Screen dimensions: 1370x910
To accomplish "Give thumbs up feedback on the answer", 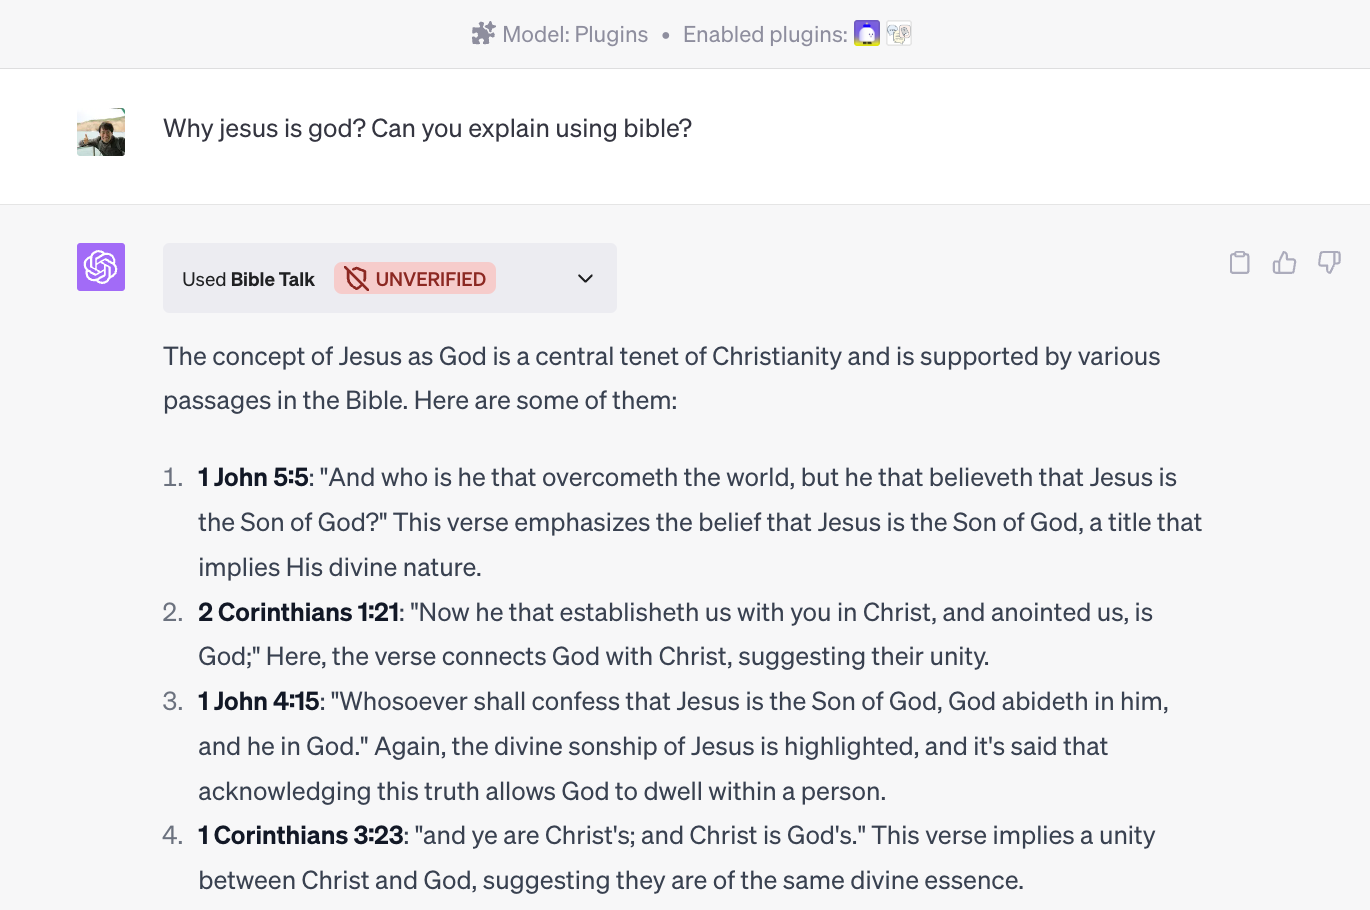I will [x=1284, y=262].
